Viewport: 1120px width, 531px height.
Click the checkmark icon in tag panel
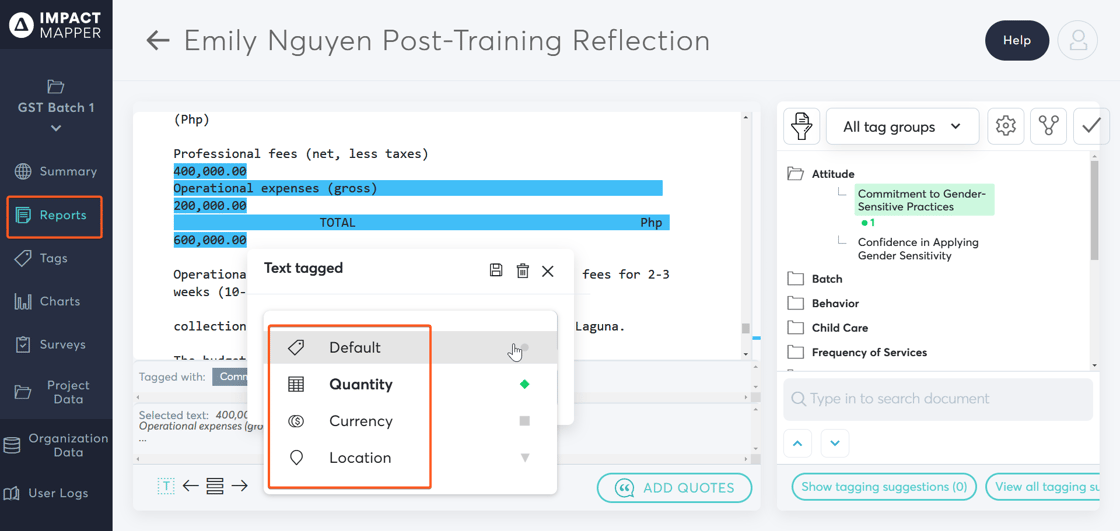click(1091, 127)
